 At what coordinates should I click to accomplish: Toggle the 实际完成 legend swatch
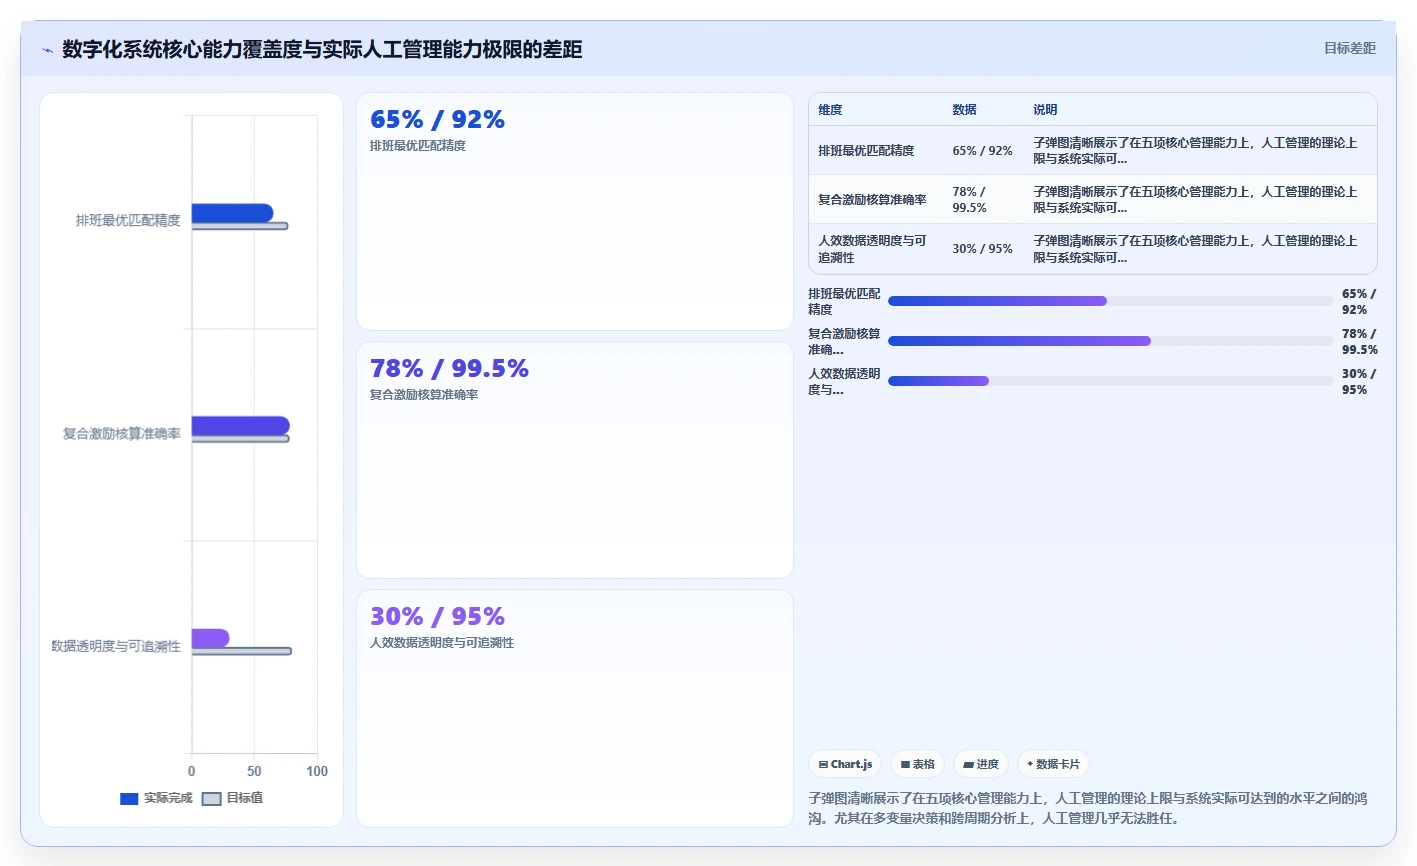(129, 798)
